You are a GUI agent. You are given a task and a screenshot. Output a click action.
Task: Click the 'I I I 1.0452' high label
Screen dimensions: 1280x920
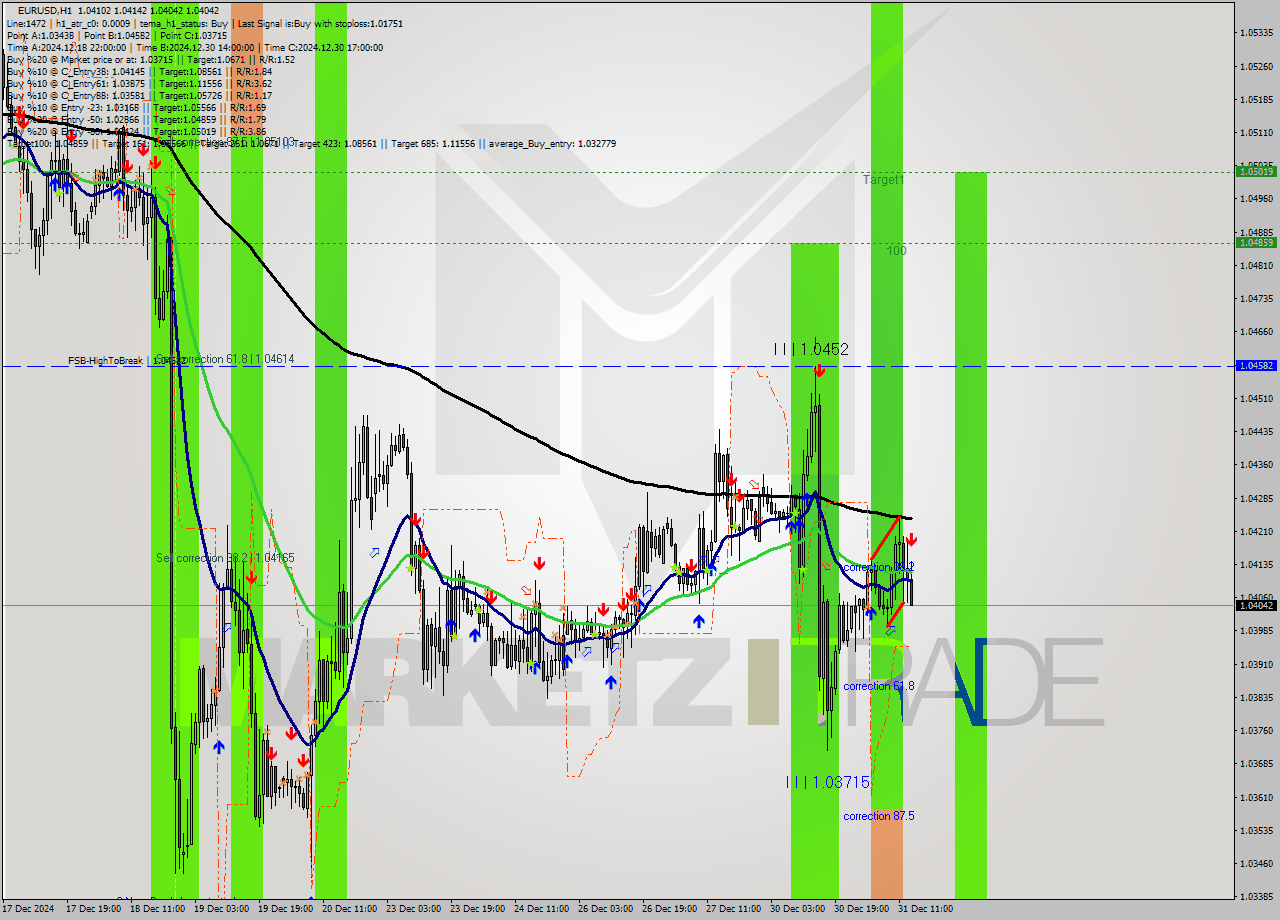click(811, 349)
